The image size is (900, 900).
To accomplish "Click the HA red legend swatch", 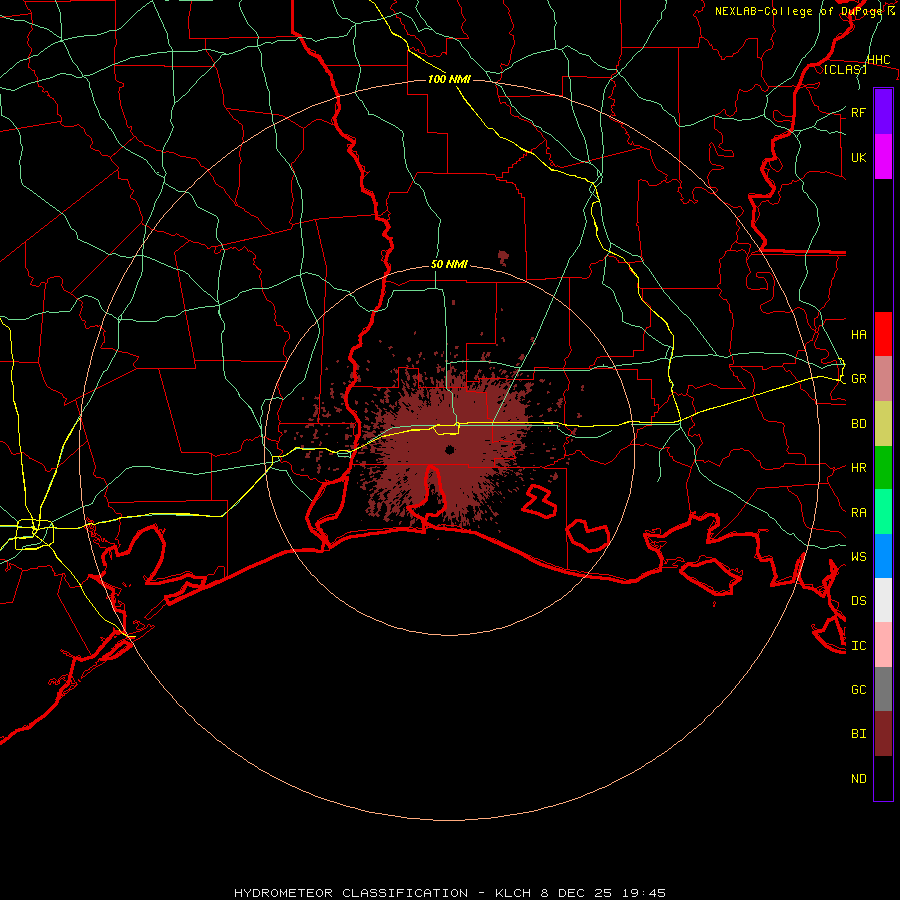I will point(883,334).
